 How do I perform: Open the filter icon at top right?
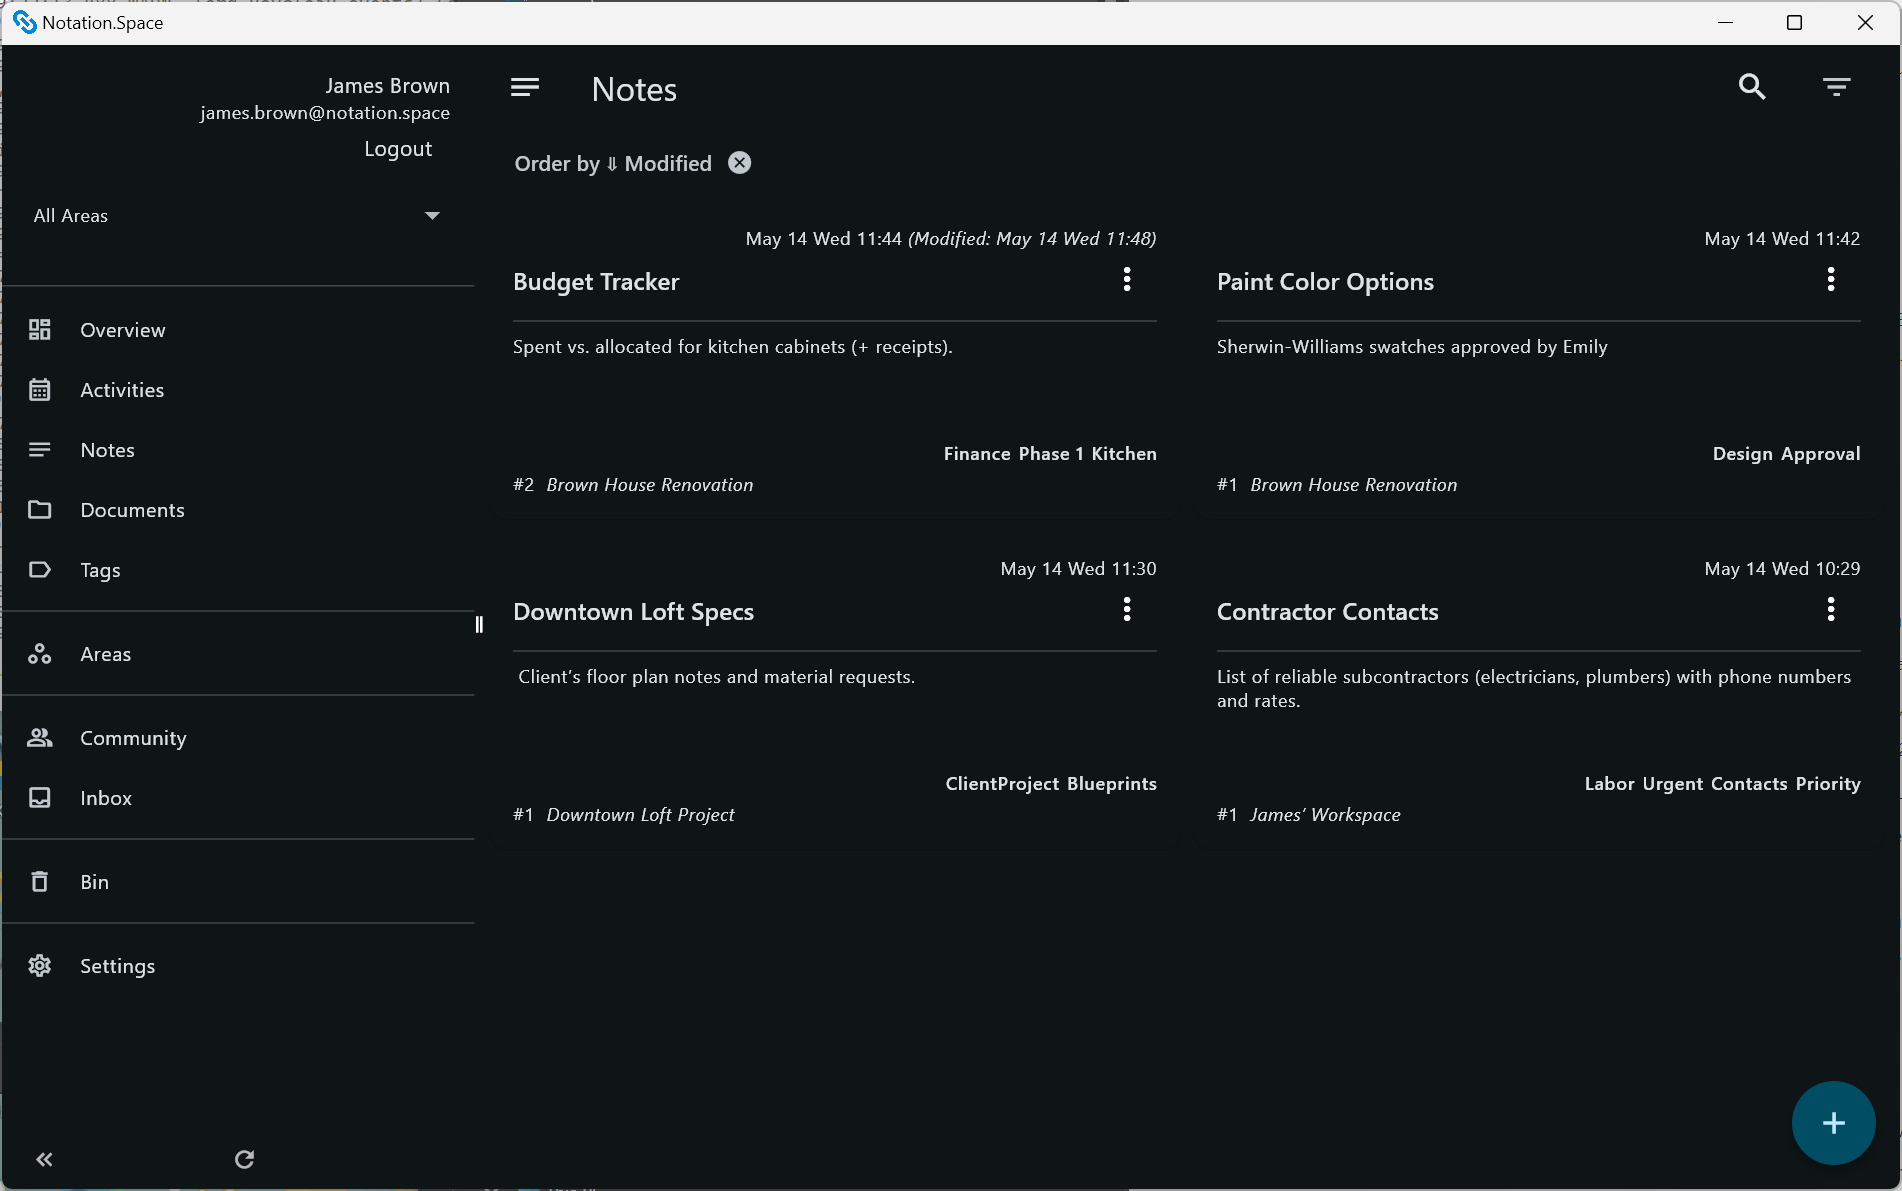coord(1836,87)
